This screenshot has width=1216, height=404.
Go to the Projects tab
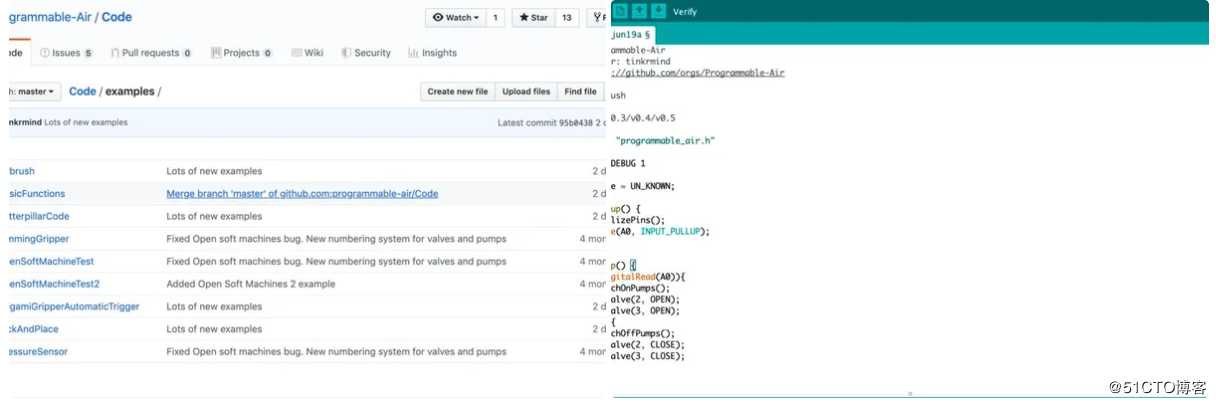tap(241, 53)
